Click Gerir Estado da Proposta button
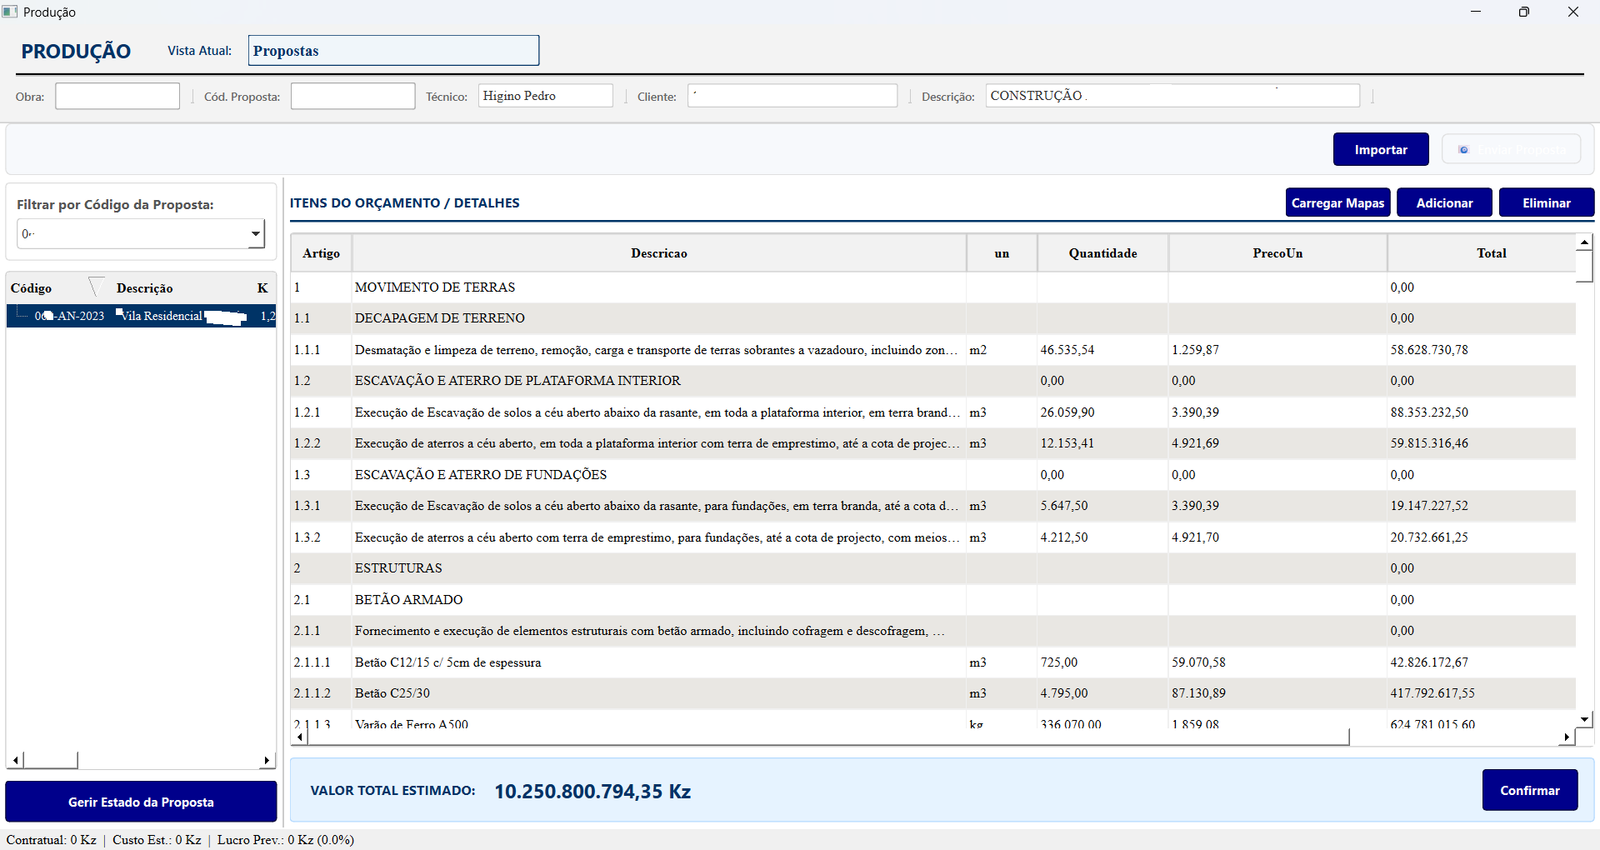The width and height of the screenshot is (1600, 850). [x=141, y=802]
